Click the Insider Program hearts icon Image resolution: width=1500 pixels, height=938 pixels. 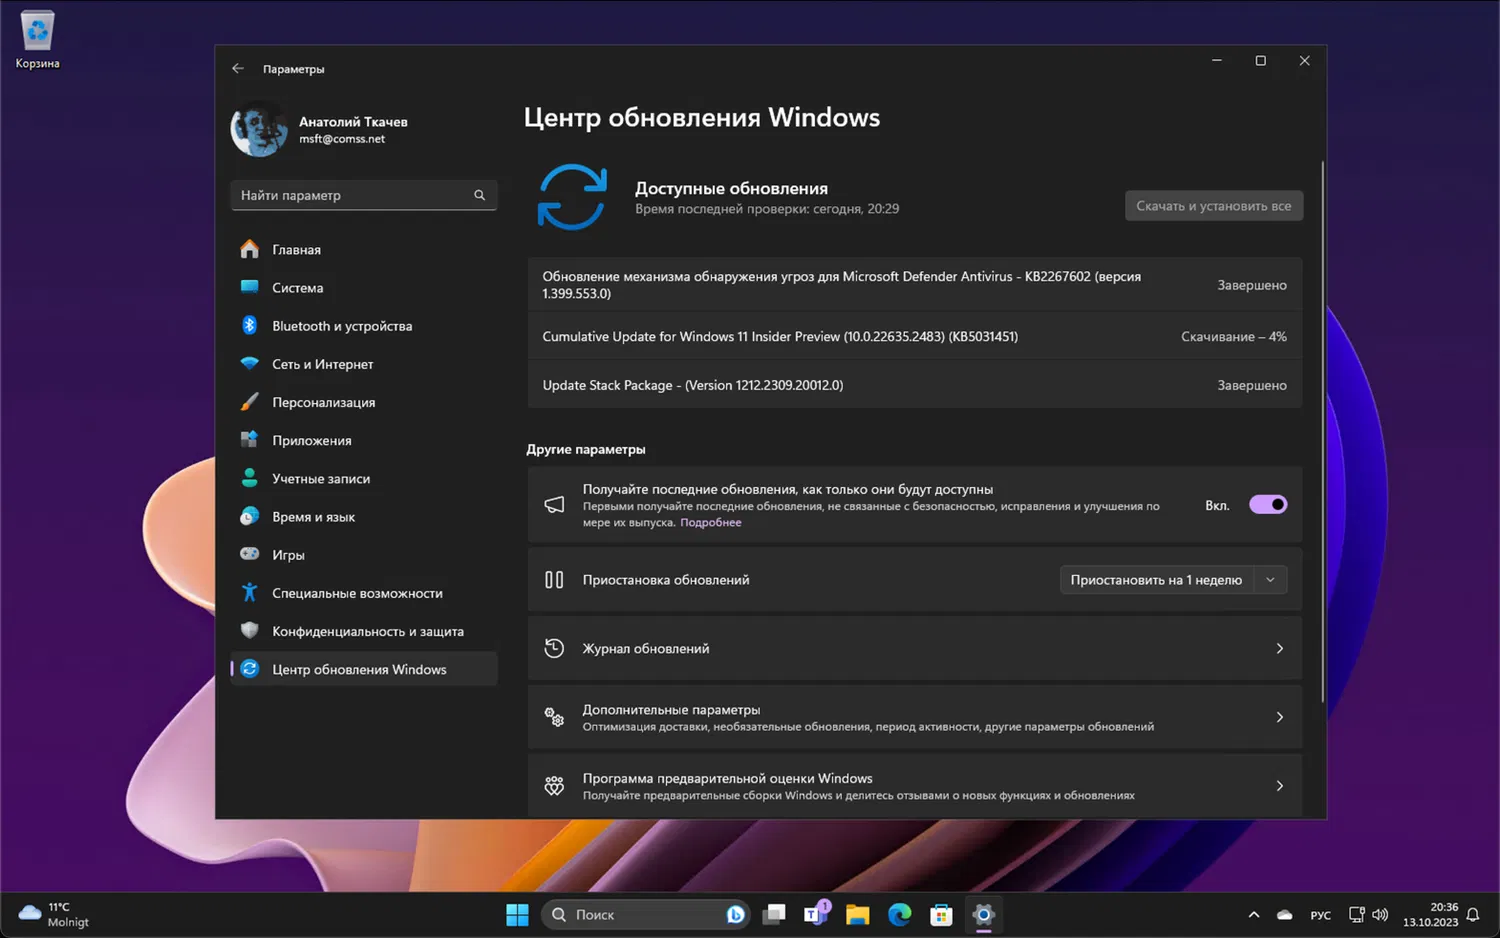coord(554,786)
